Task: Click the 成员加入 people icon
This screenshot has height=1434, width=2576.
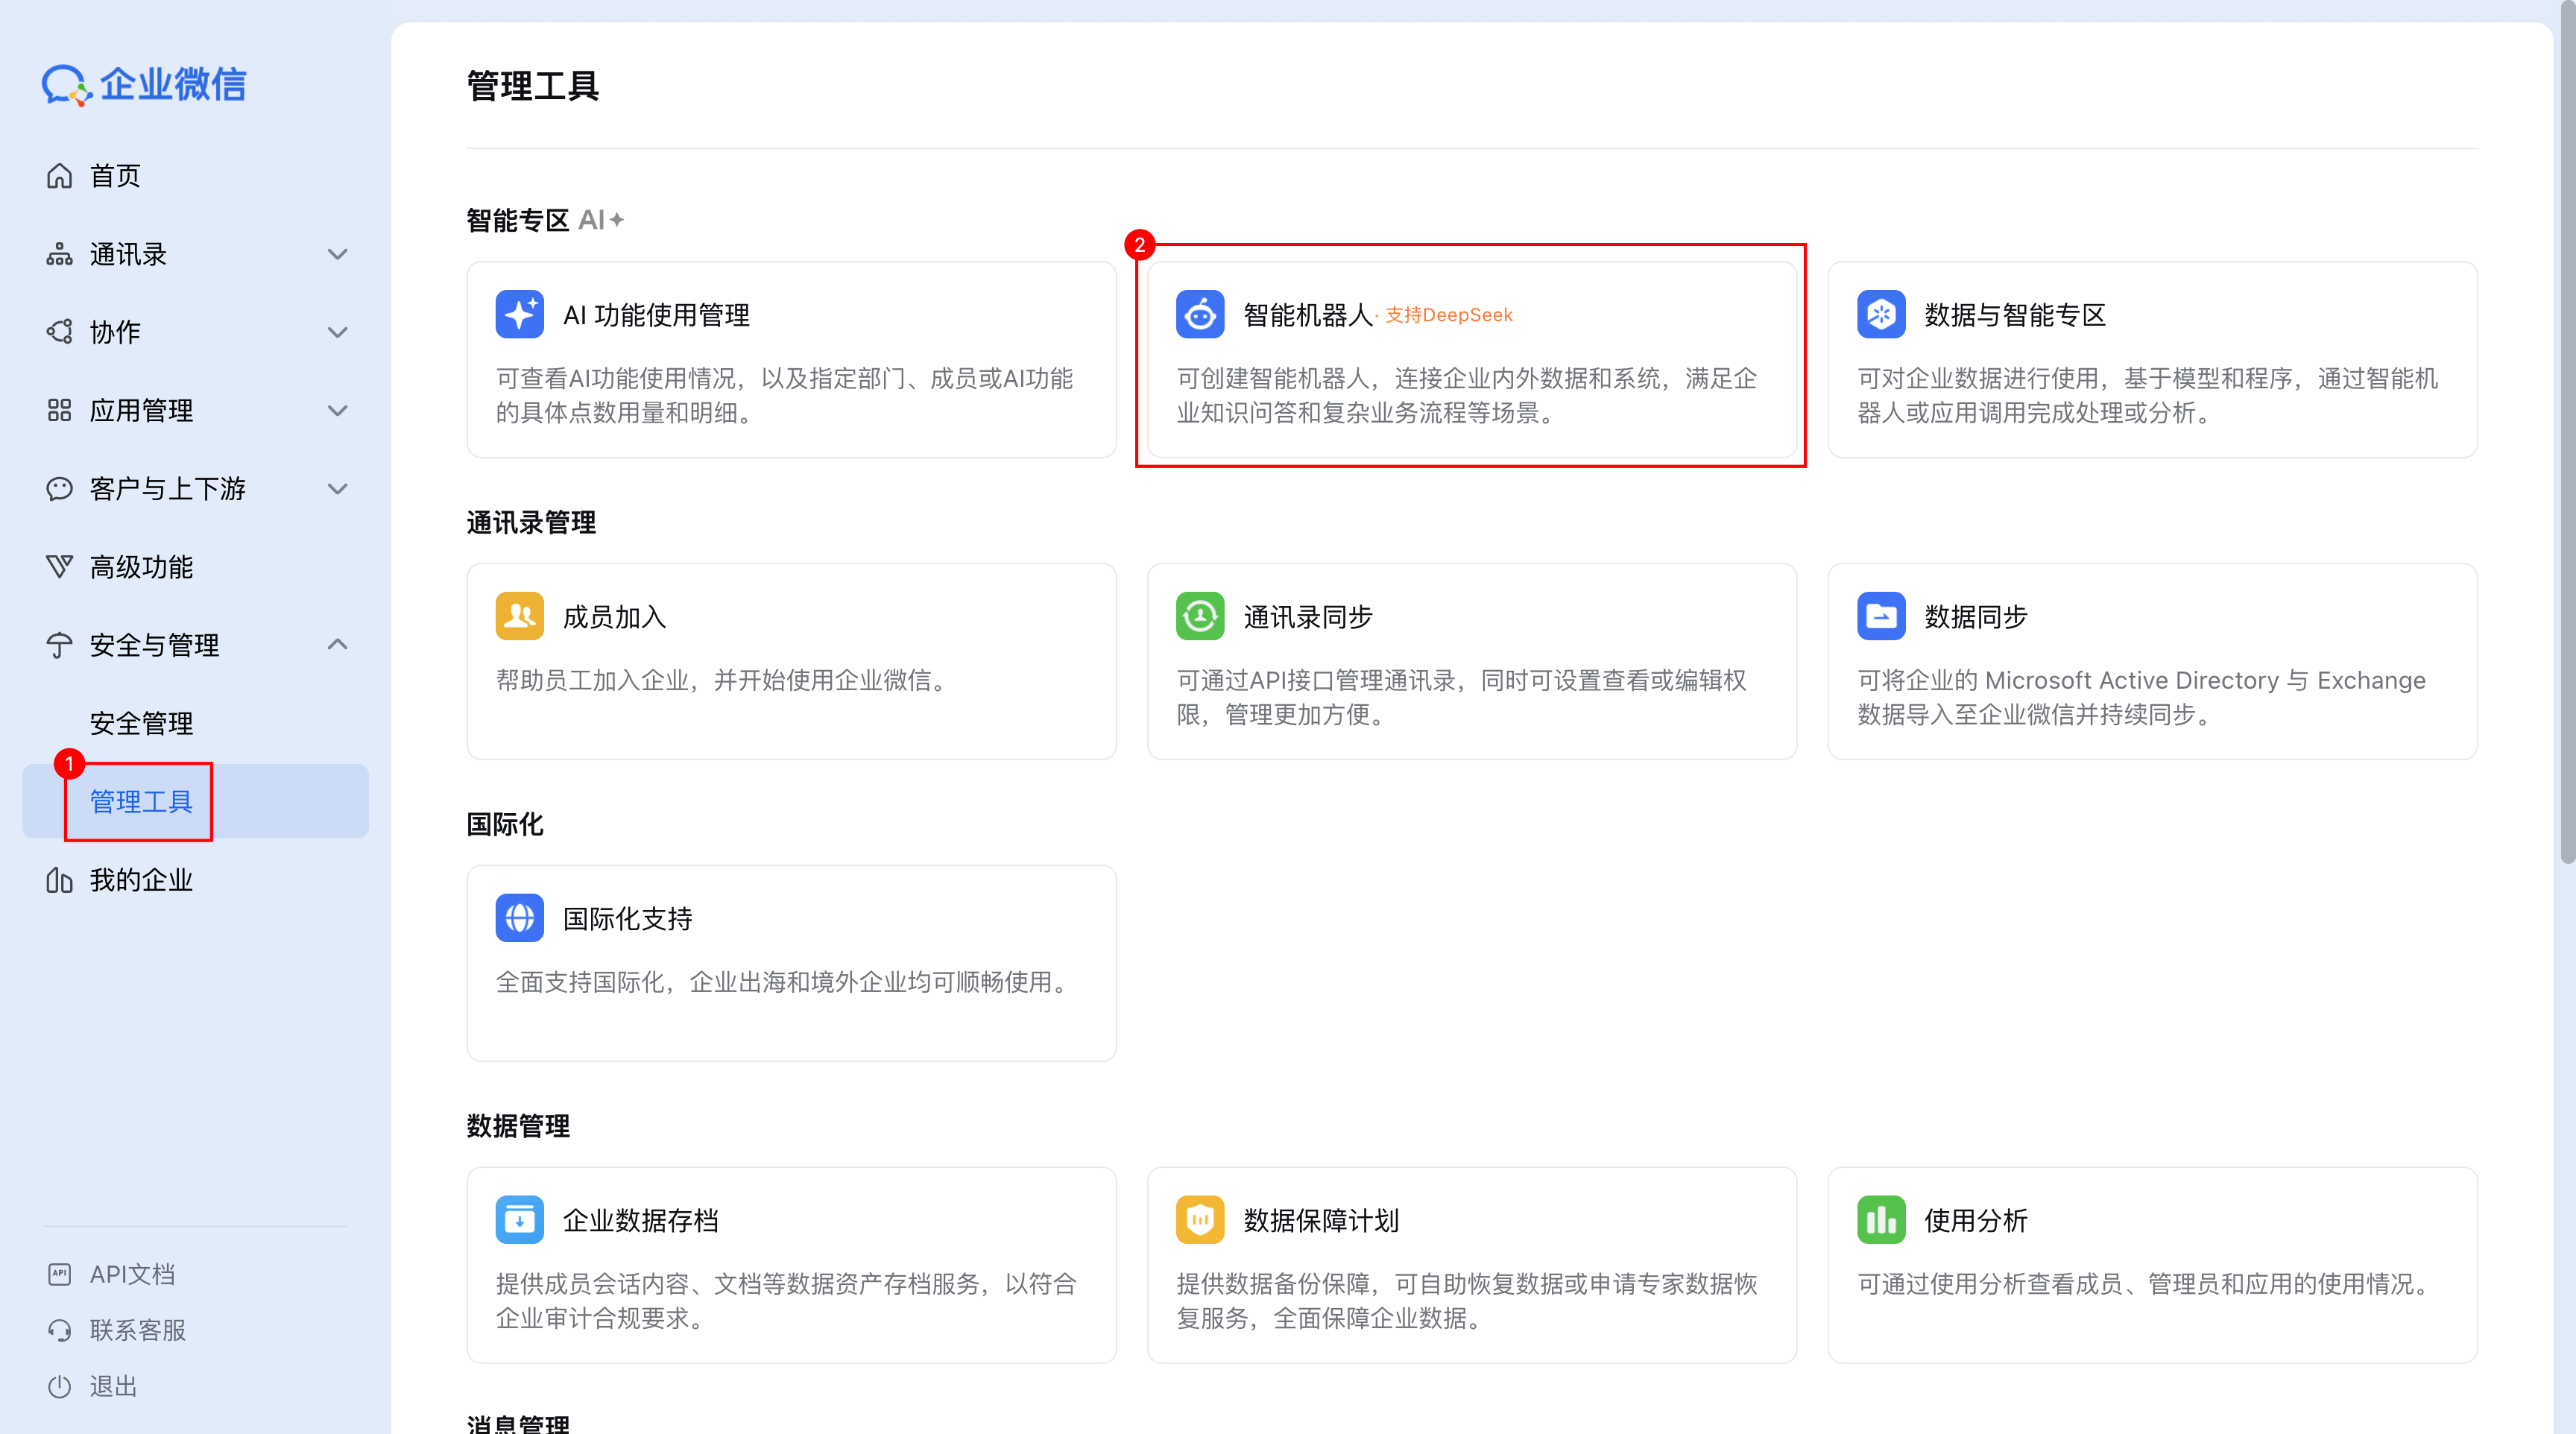Action: 519,616
